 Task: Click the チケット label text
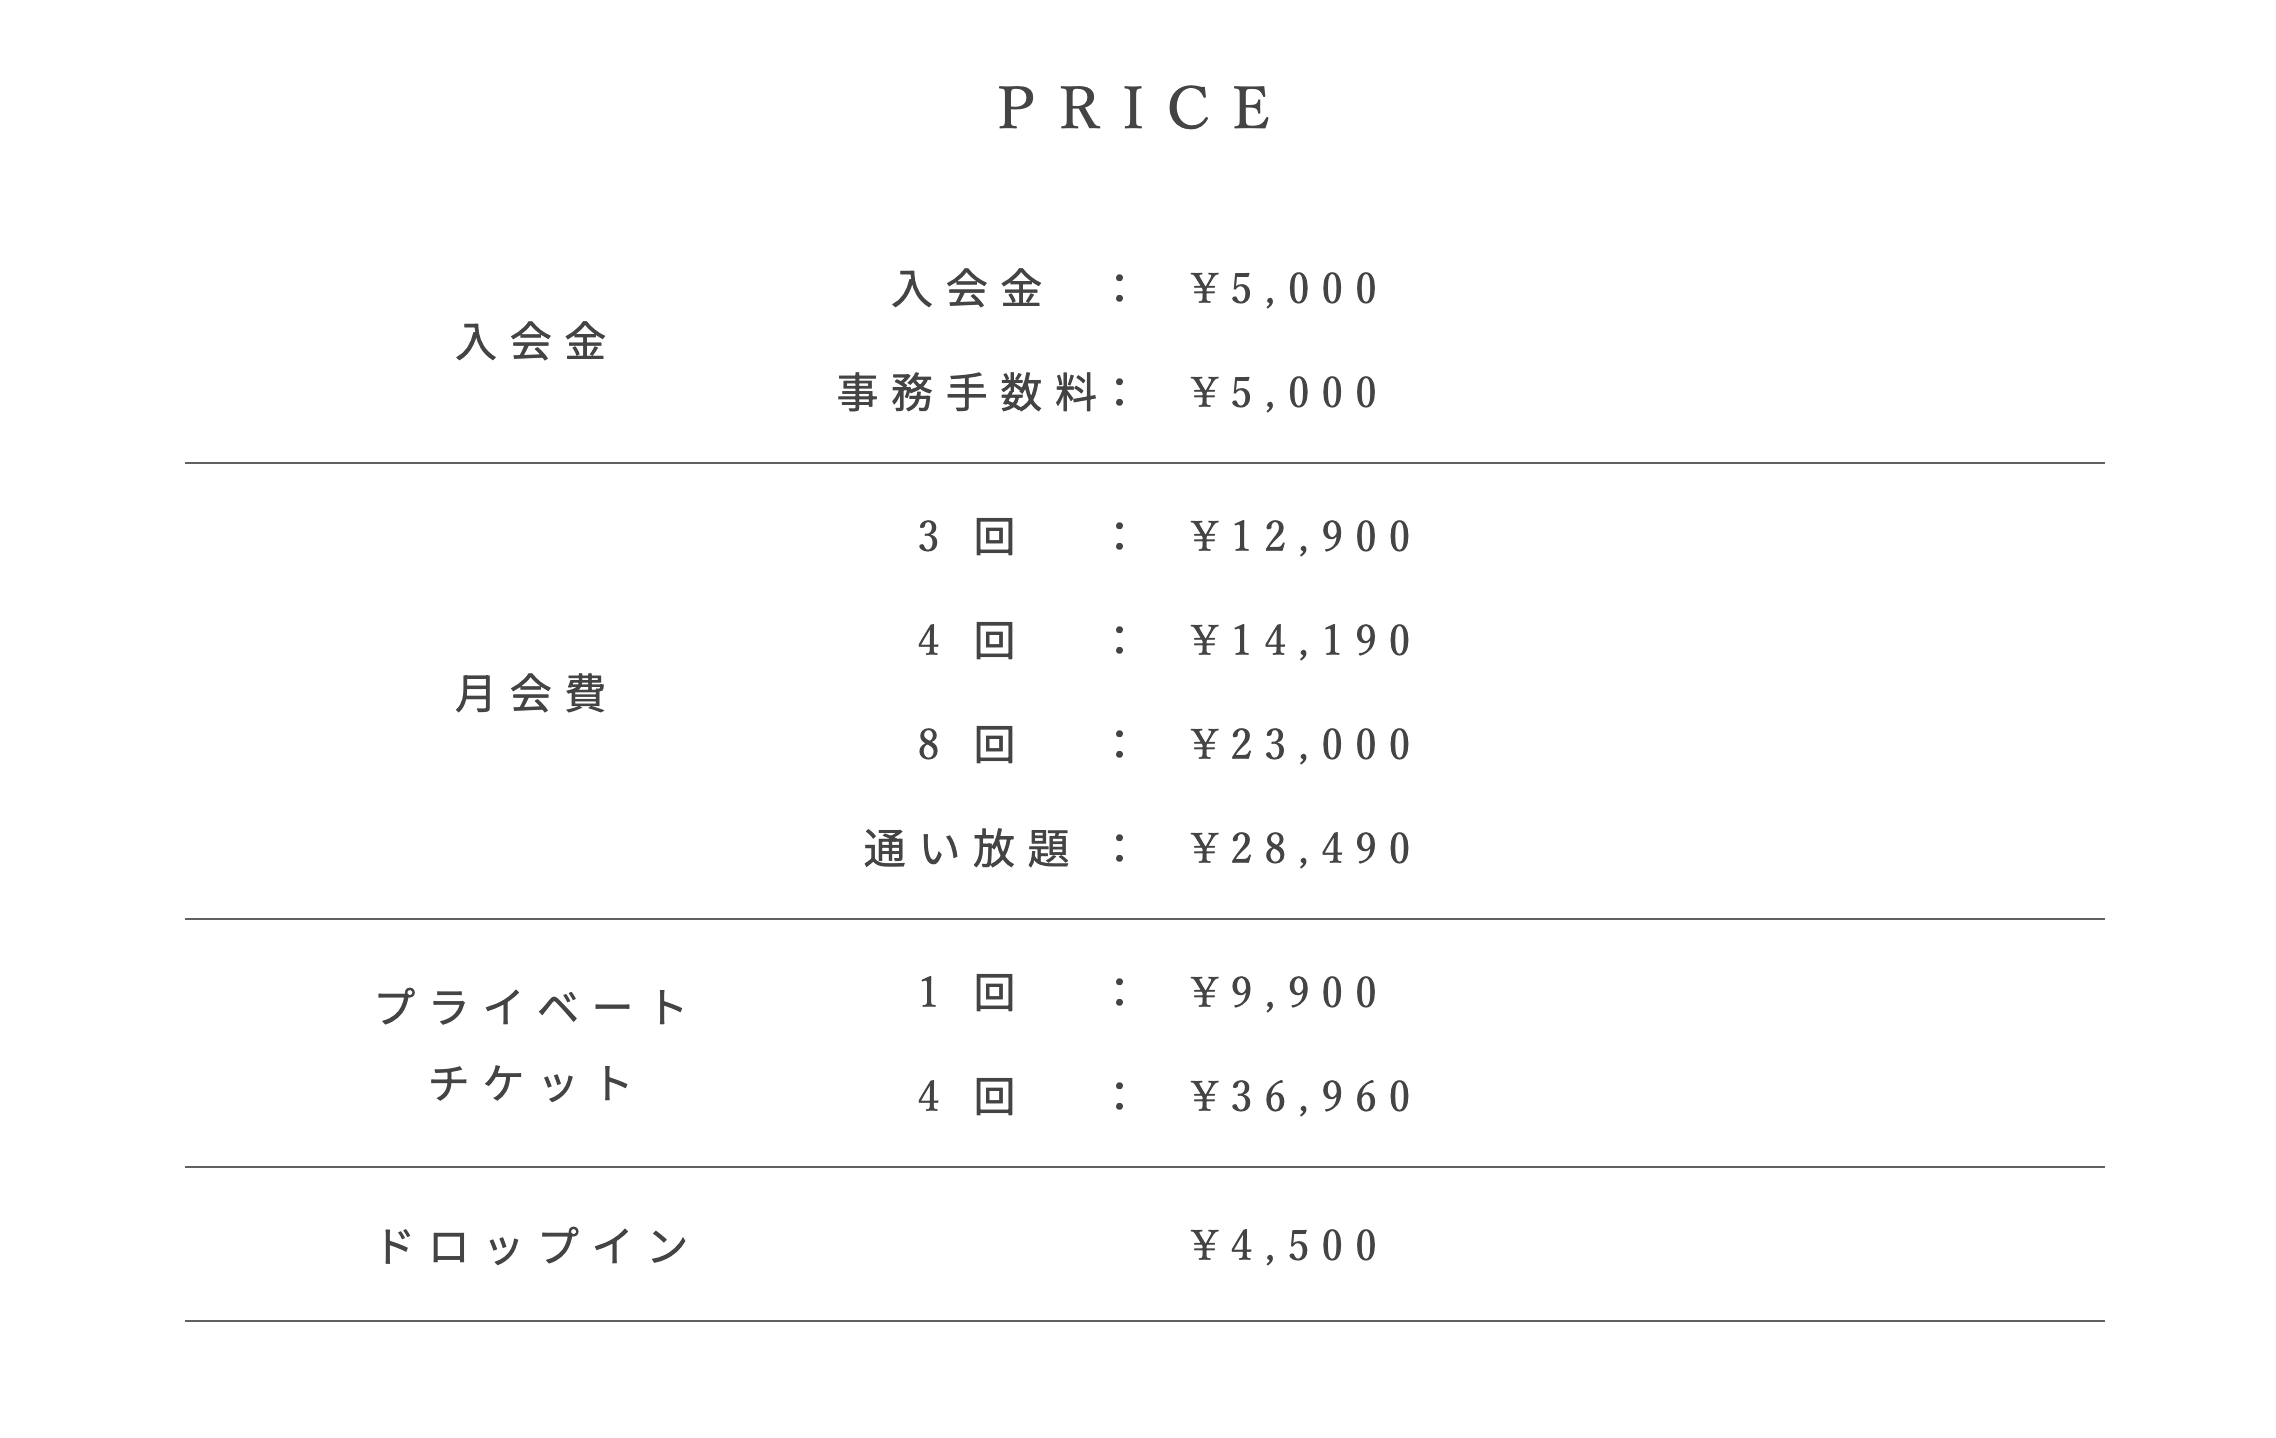click(531, 1083)
